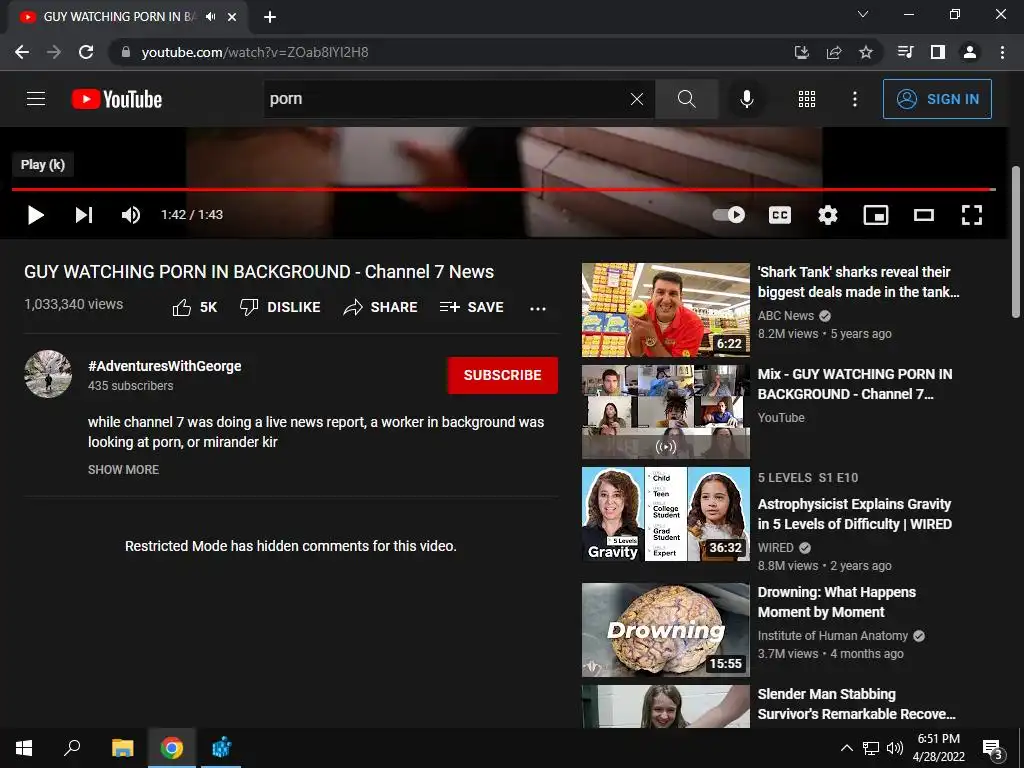Click DISLIKE on the video
Image resolution: width=1024 pixels, height=768 pixels.
pos(280,307)
